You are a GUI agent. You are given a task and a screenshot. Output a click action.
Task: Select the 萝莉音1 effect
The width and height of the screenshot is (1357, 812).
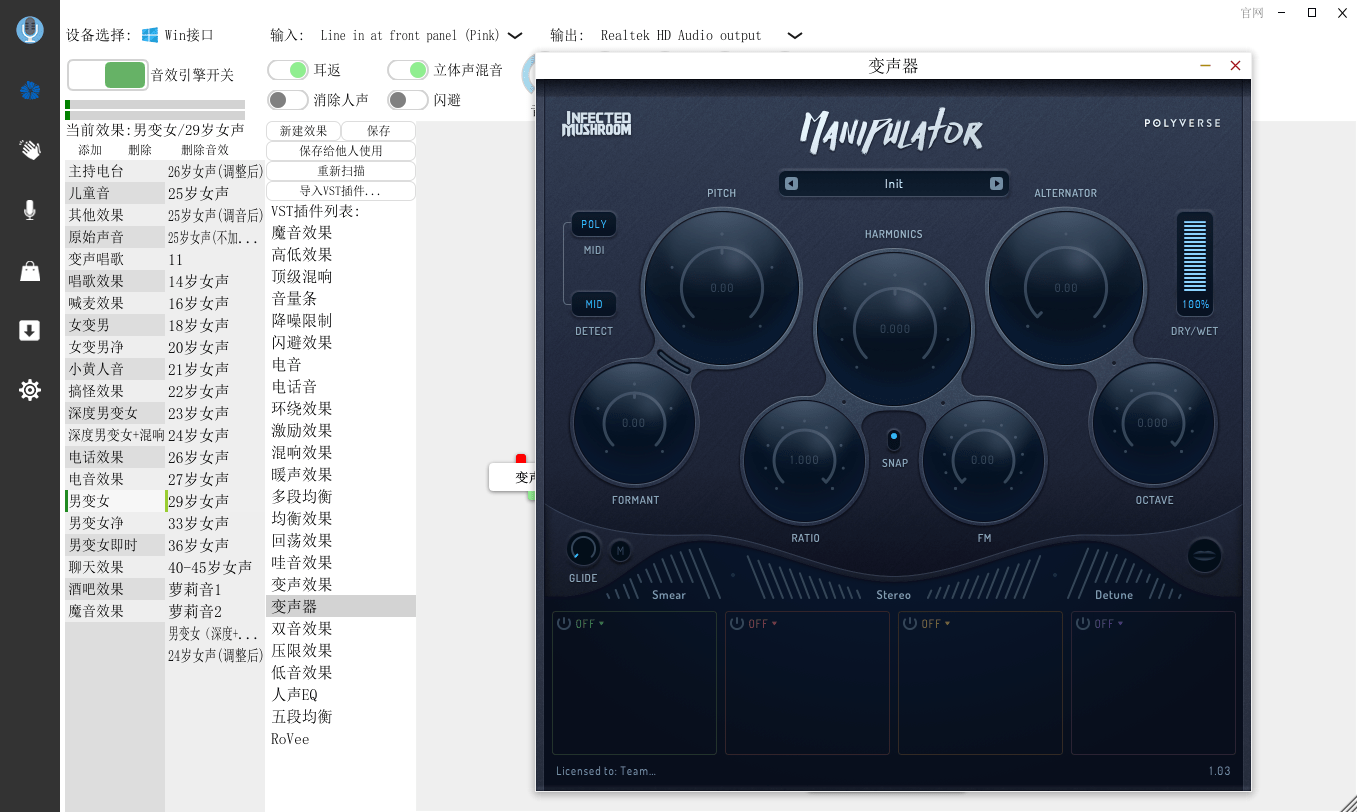(215, 589)
